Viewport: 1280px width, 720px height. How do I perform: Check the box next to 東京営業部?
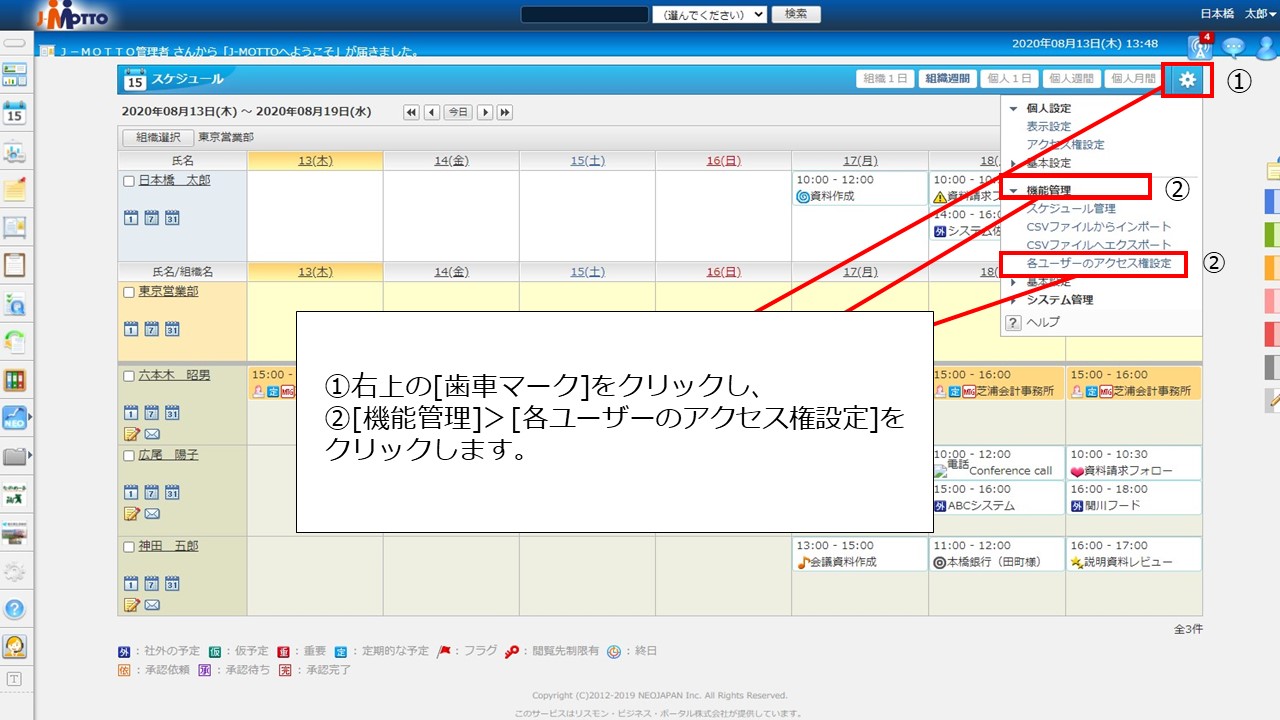pos(129,292)
